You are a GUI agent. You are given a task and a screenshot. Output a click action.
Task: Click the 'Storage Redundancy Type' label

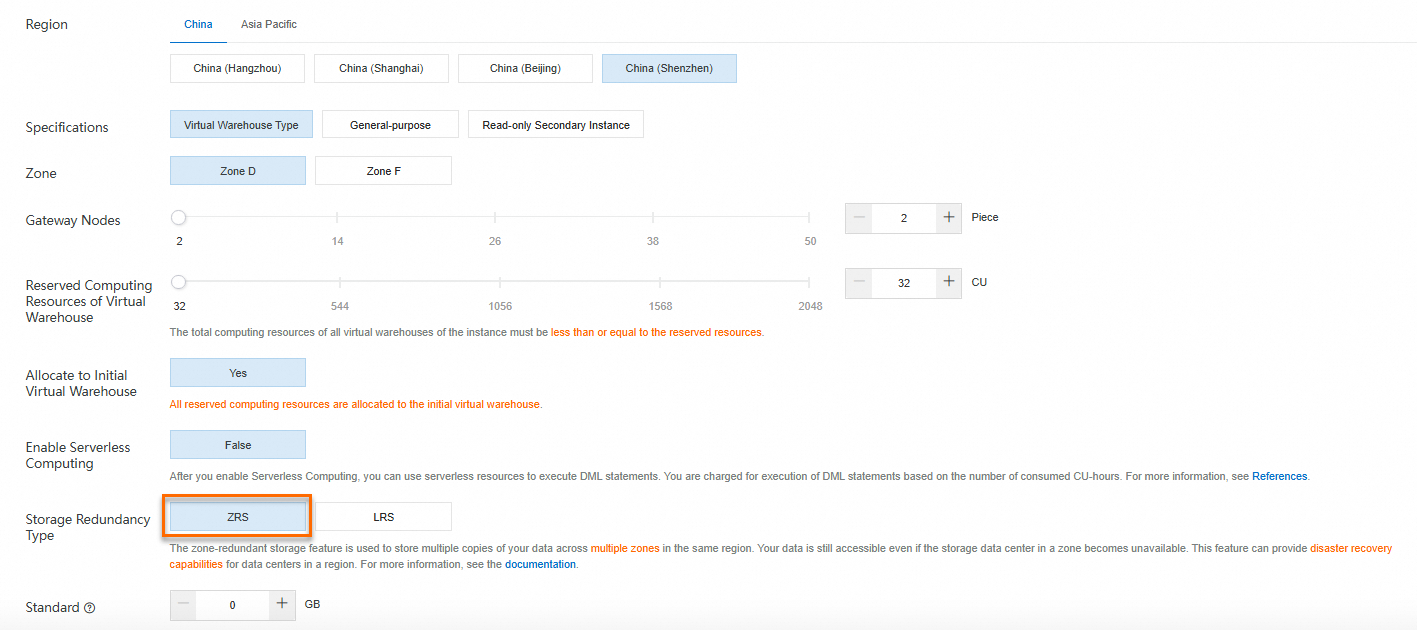click(88, 527)
